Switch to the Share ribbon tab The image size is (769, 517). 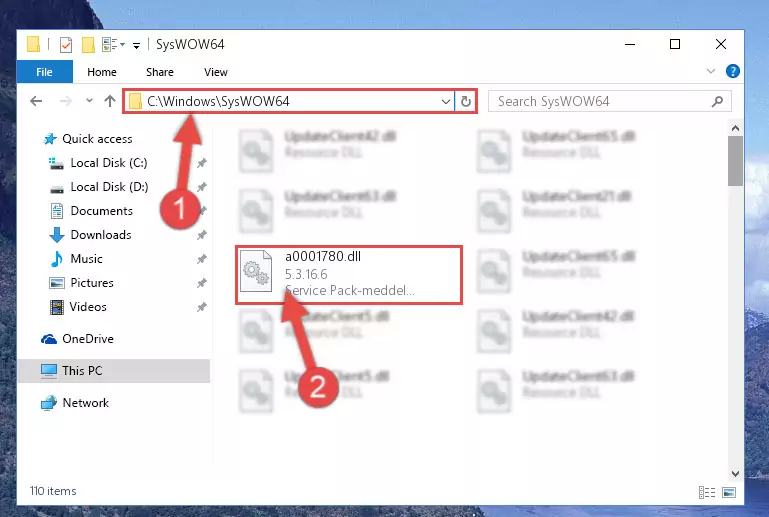point(159,72)
